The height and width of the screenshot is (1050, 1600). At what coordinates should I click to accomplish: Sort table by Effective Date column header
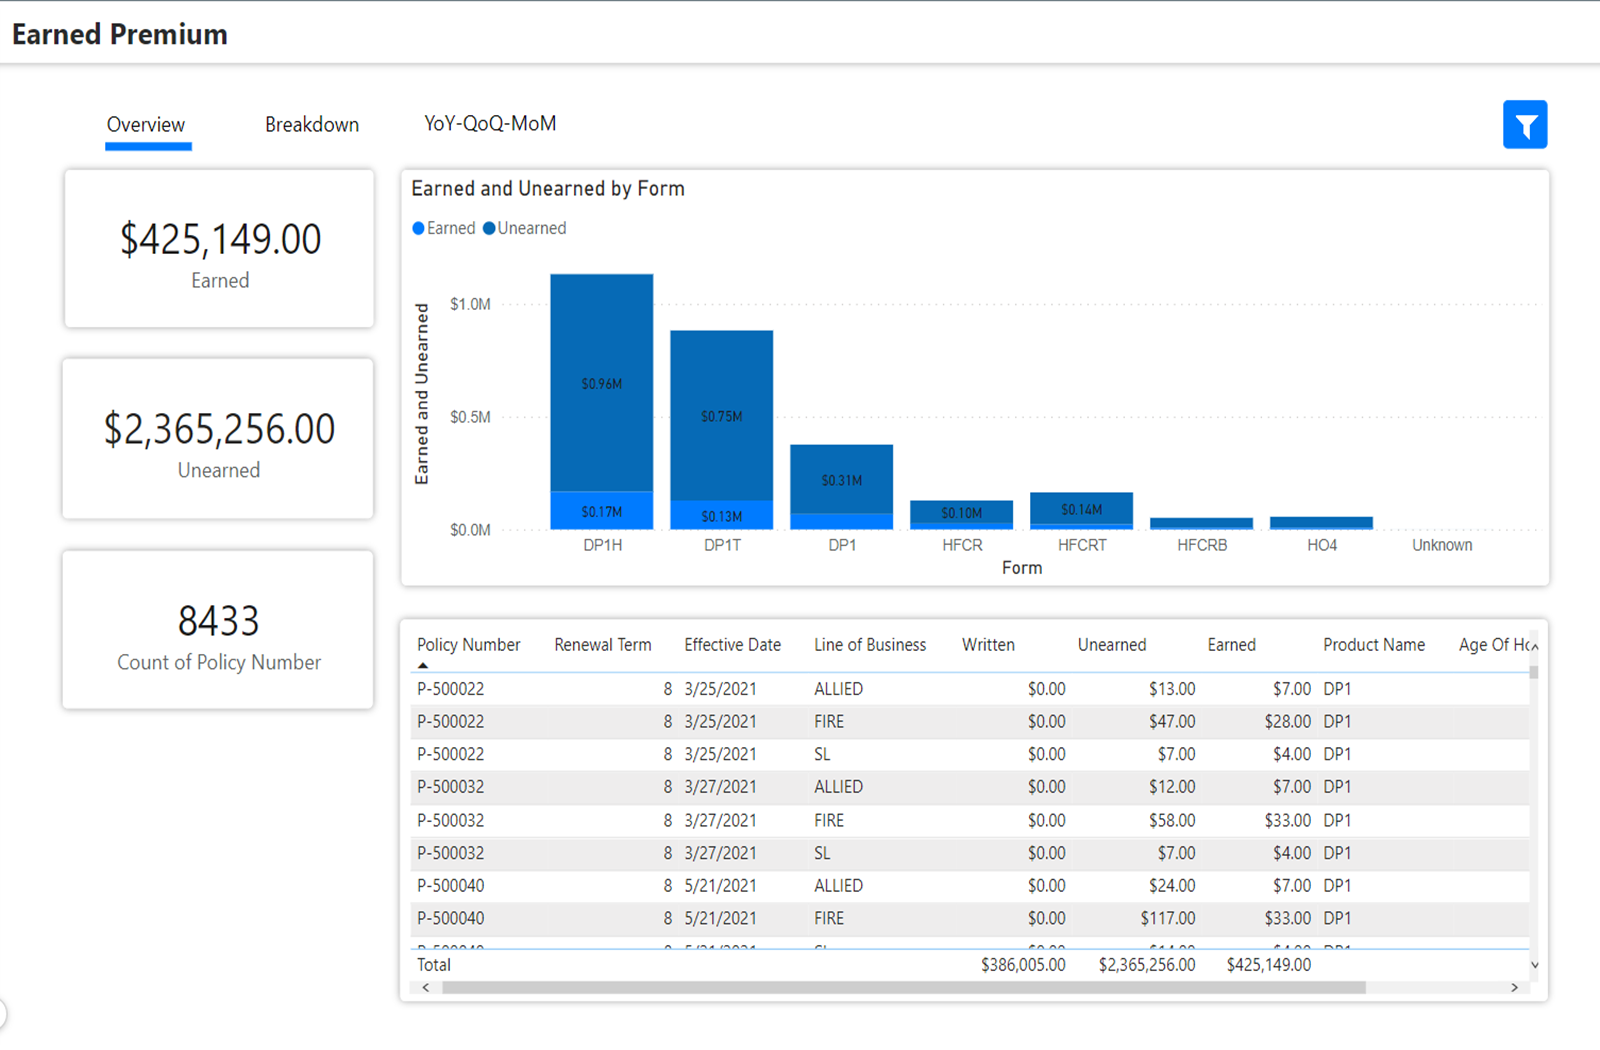[x=732, y=645]
